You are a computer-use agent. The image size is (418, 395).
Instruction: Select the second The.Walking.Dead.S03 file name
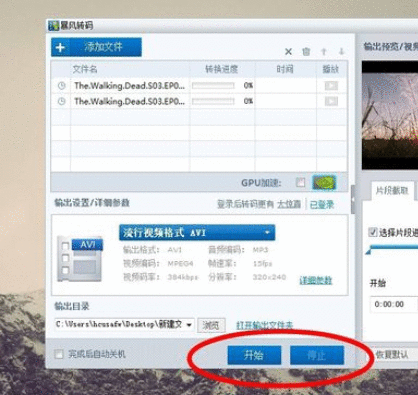tap(129, 101)
